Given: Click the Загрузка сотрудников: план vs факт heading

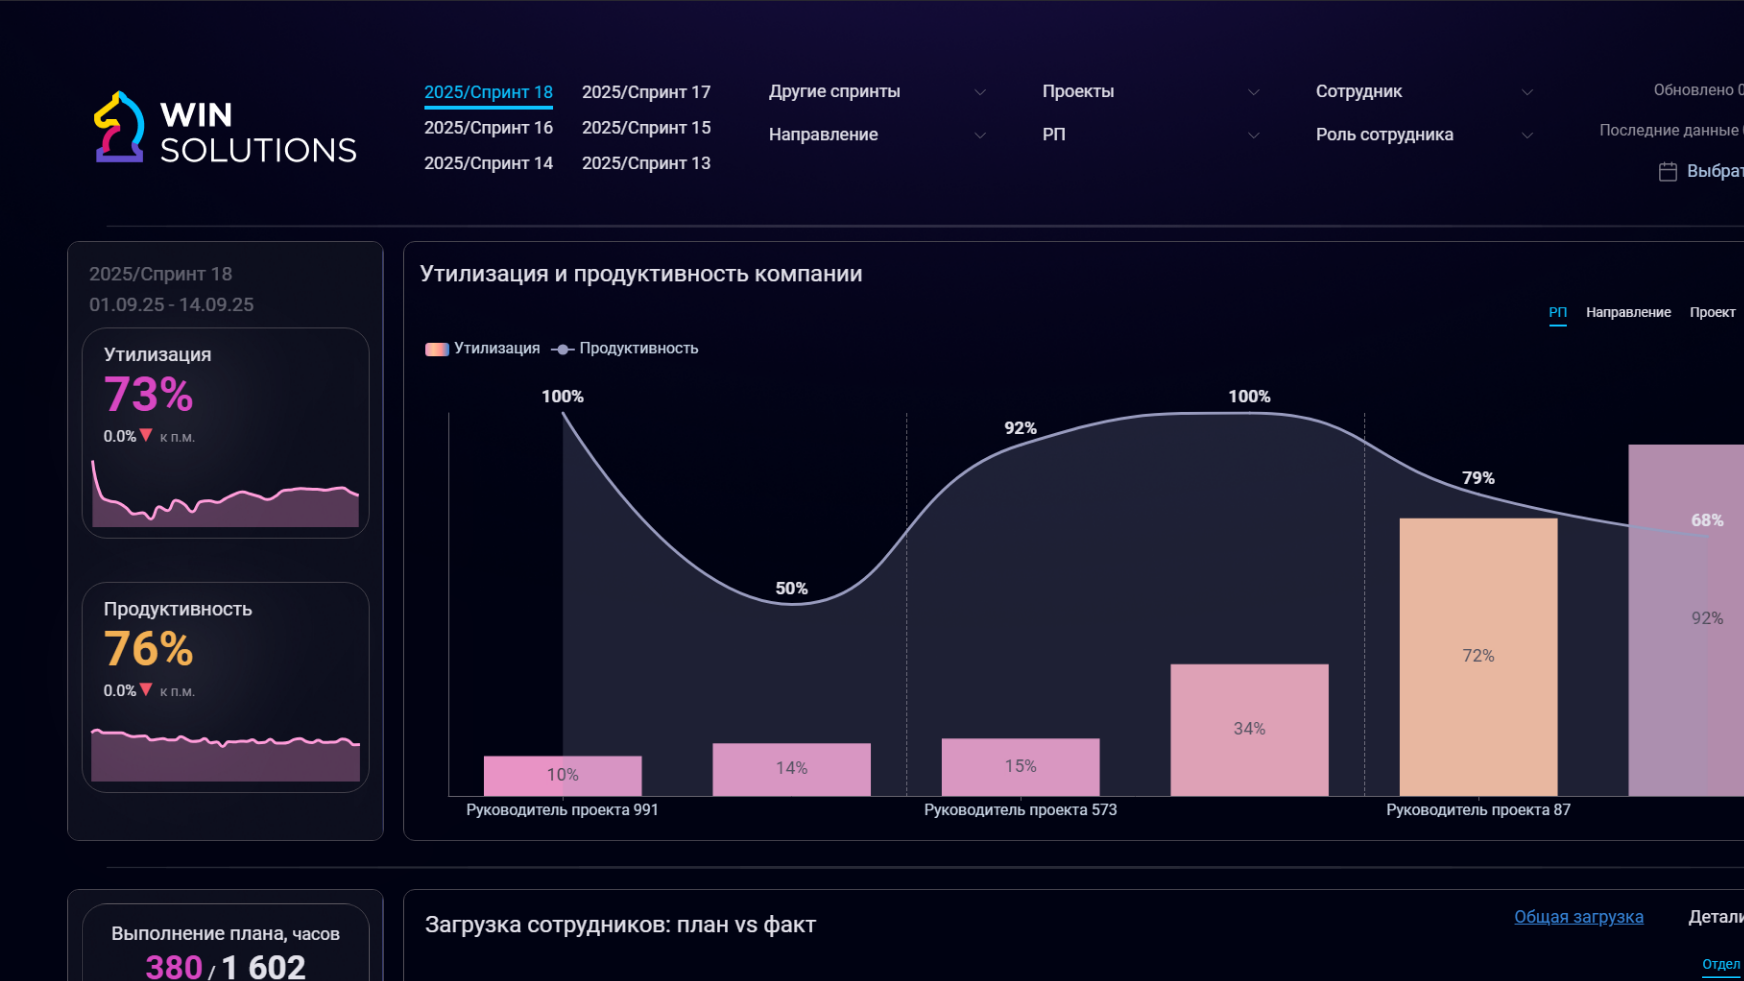Looking at the screenshot, I should (620, 925).
